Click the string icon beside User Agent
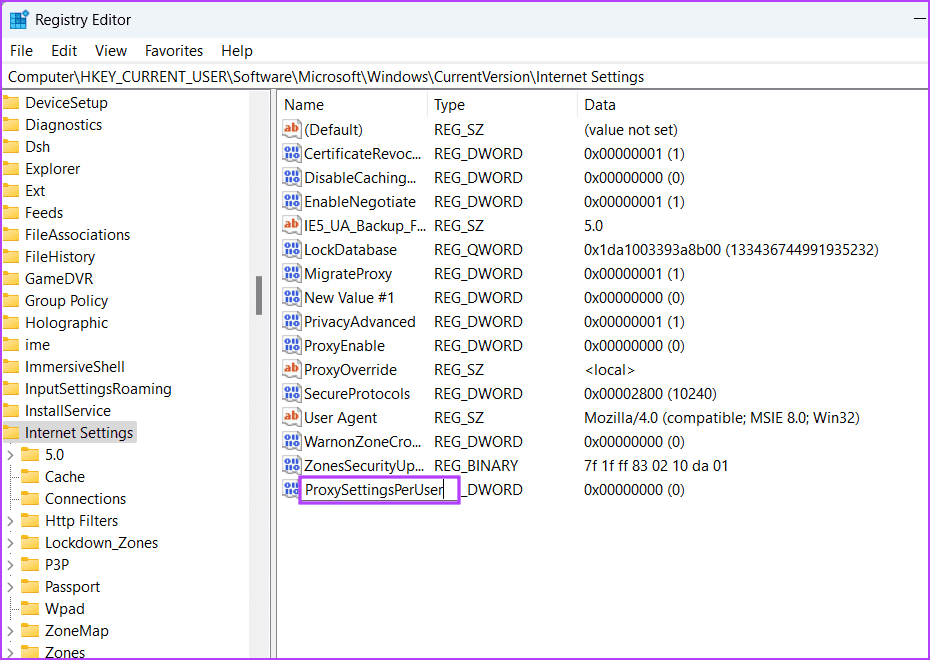 click(x=291, y=417)
